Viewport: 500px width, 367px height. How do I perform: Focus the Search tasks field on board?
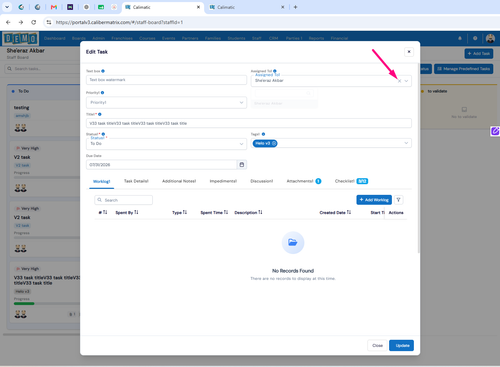(x=43, y=69)
